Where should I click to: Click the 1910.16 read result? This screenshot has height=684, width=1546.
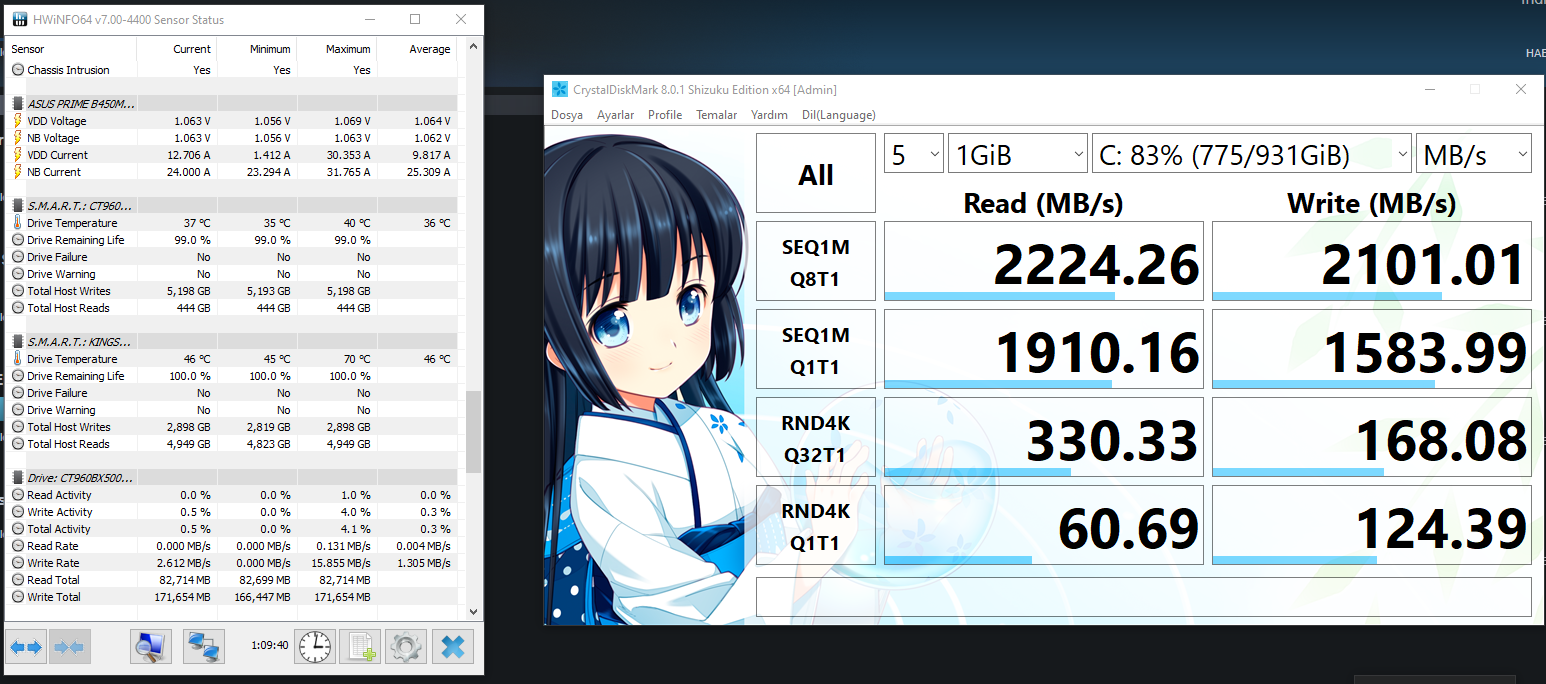click(x=1044, y=350)
